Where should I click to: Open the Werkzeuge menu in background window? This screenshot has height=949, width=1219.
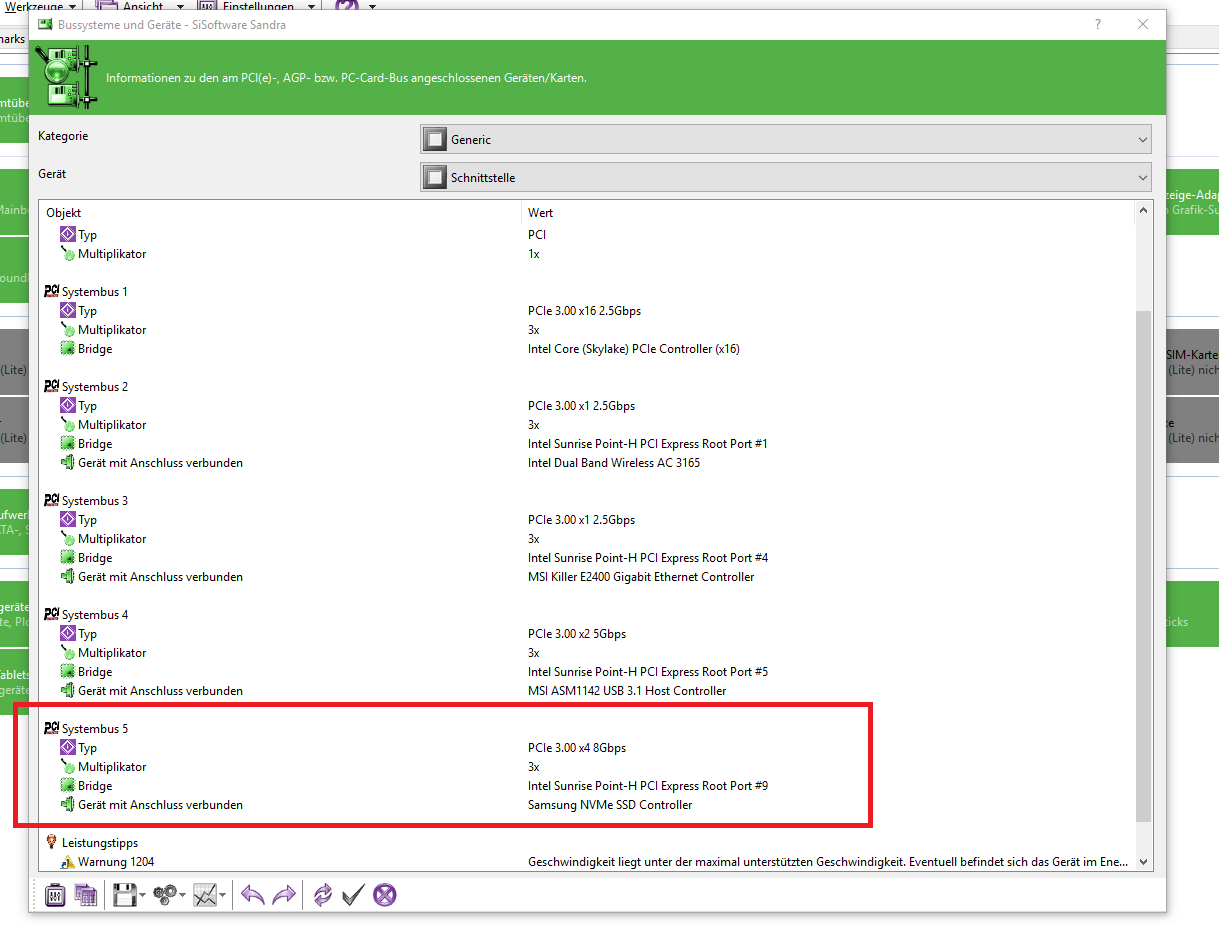pos(42,6)
